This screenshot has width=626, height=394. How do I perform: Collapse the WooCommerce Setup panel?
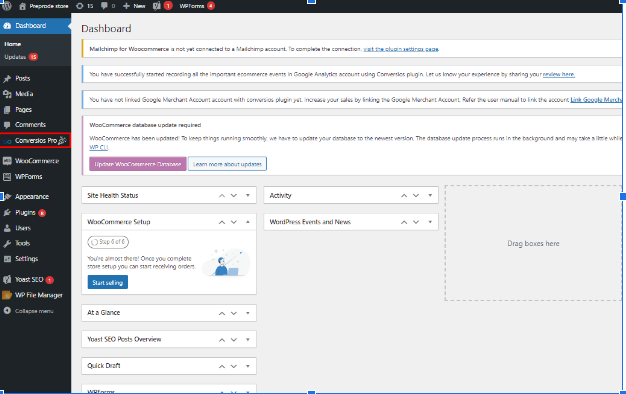[248, 222]
